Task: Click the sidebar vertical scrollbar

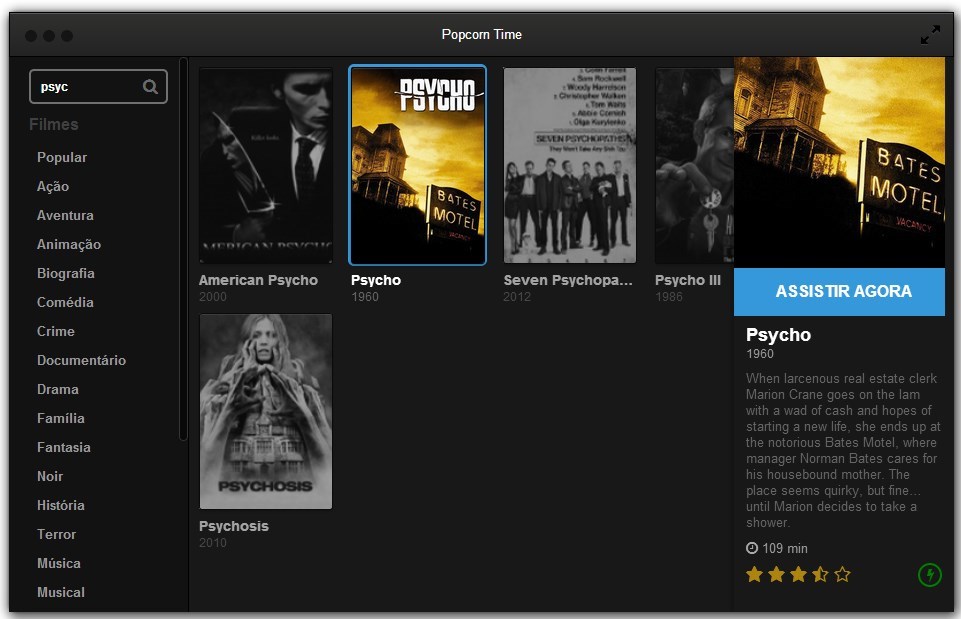Action: coord(183,249)
